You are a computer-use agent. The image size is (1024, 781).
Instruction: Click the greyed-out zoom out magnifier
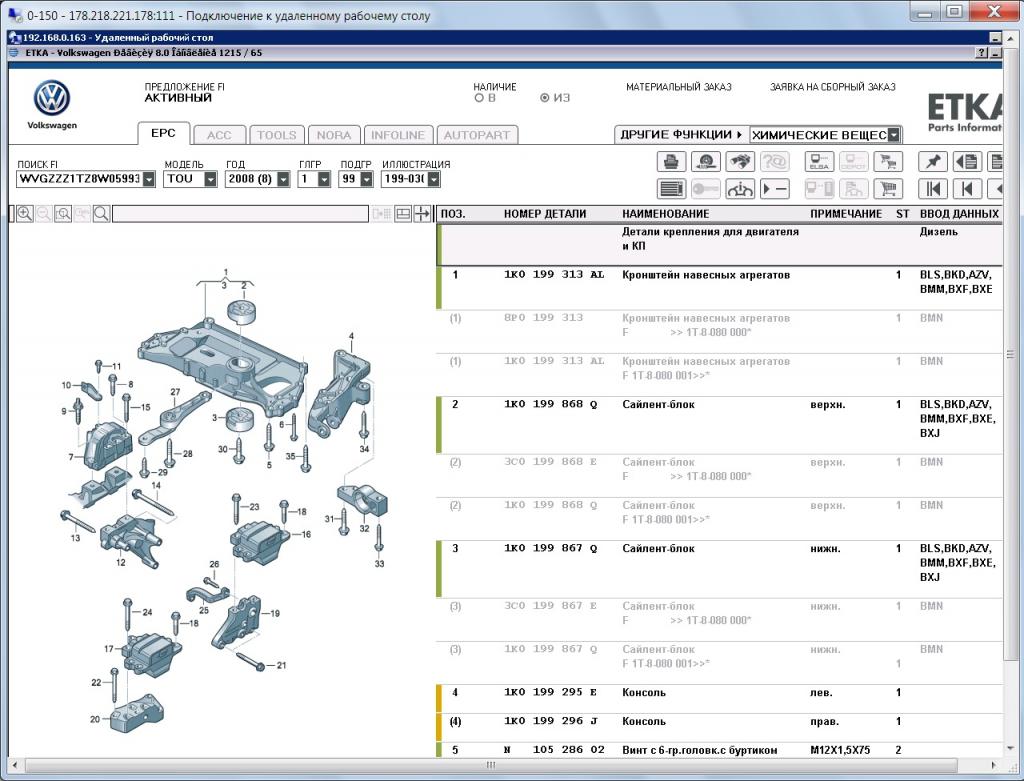tap(44, 214)
